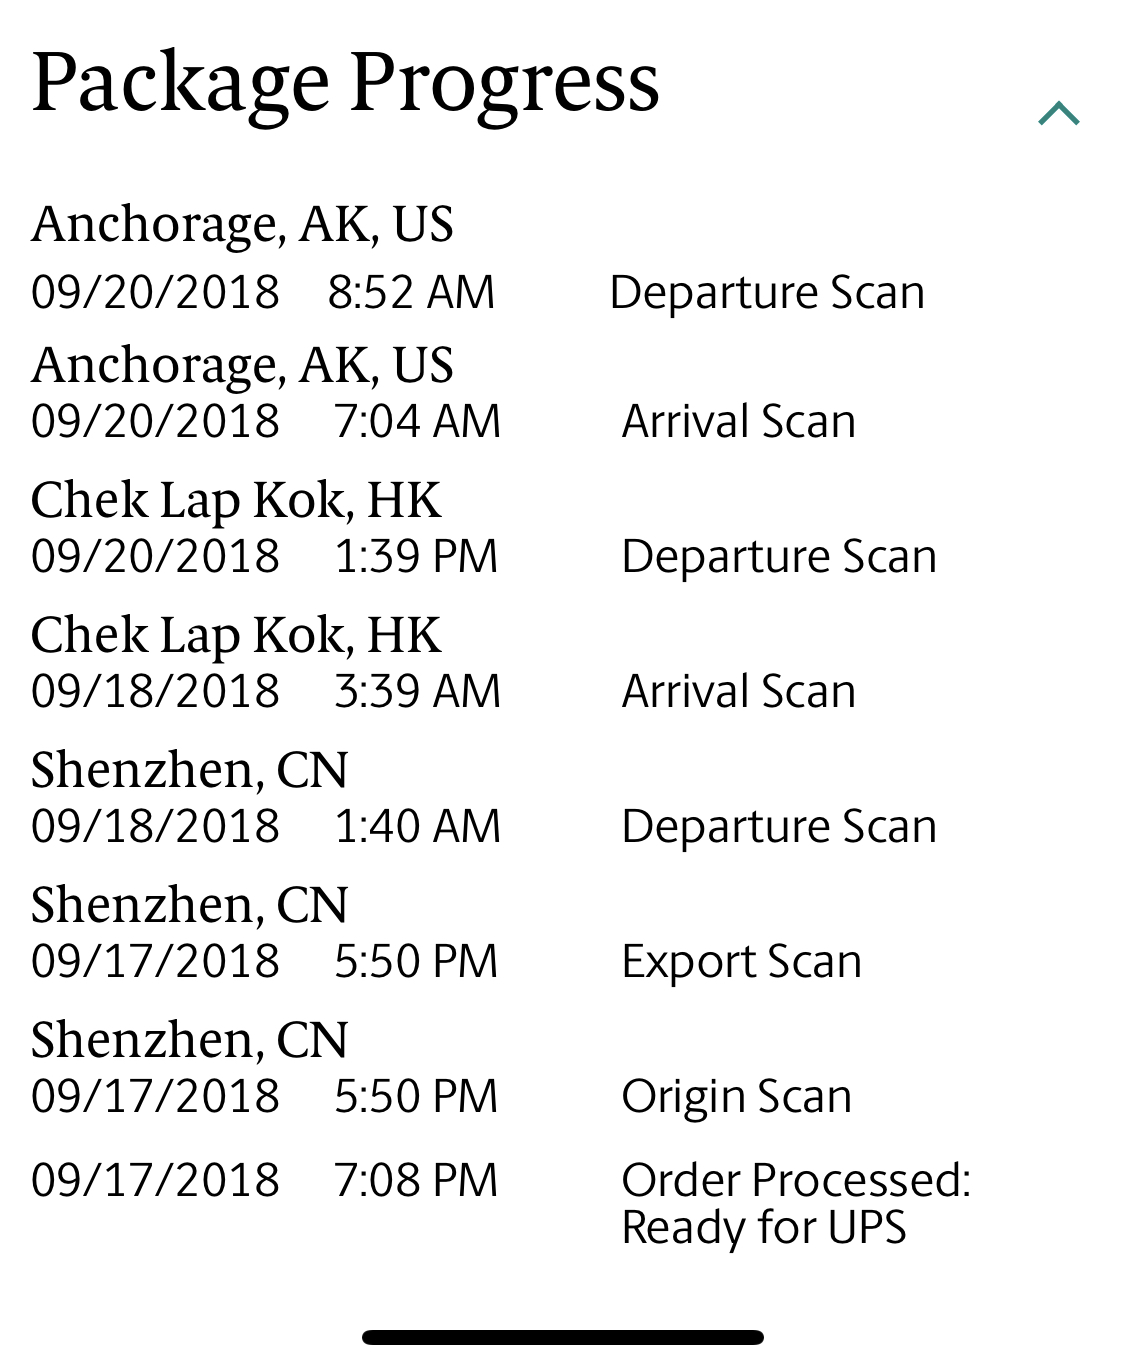
Task: Tap the first Anchorage, AK, US location
Action: [243, 225]
